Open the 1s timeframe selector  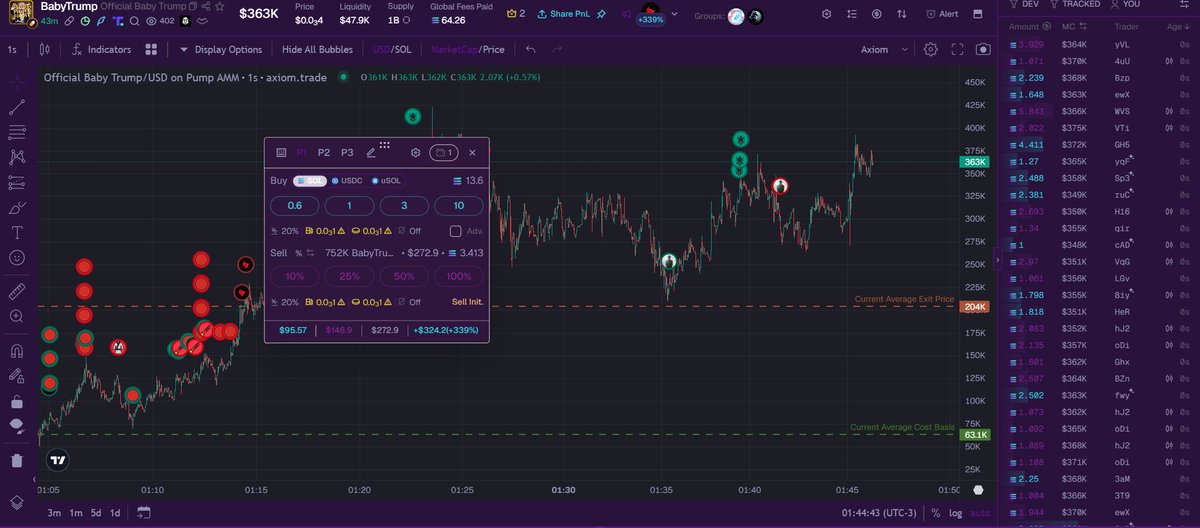(12, 49)
